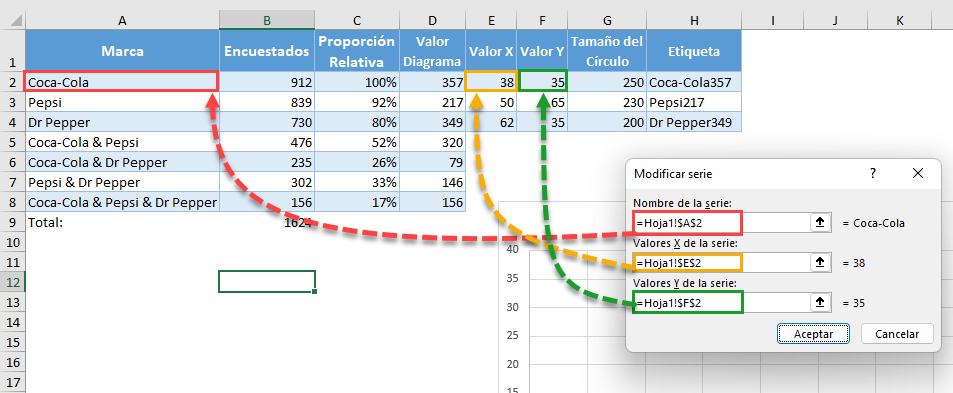Select the Pepsi & Dr Pepper cell
This screenshot has height=393, width=953.
tap(122, 182)
